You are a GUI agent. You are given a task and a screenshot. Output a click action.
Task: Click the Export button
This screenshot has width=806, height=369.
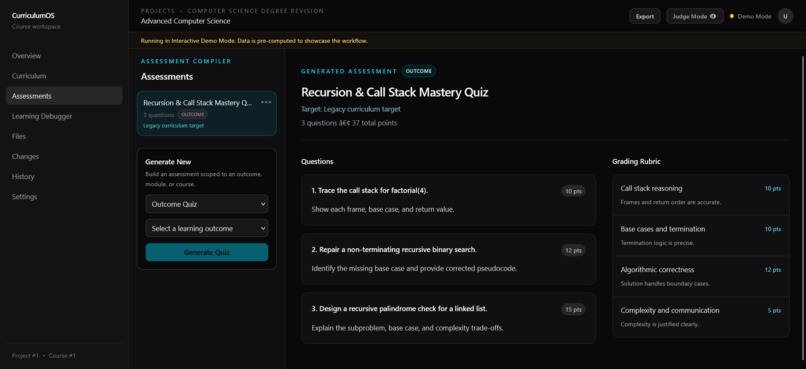[x=645, y=16]
